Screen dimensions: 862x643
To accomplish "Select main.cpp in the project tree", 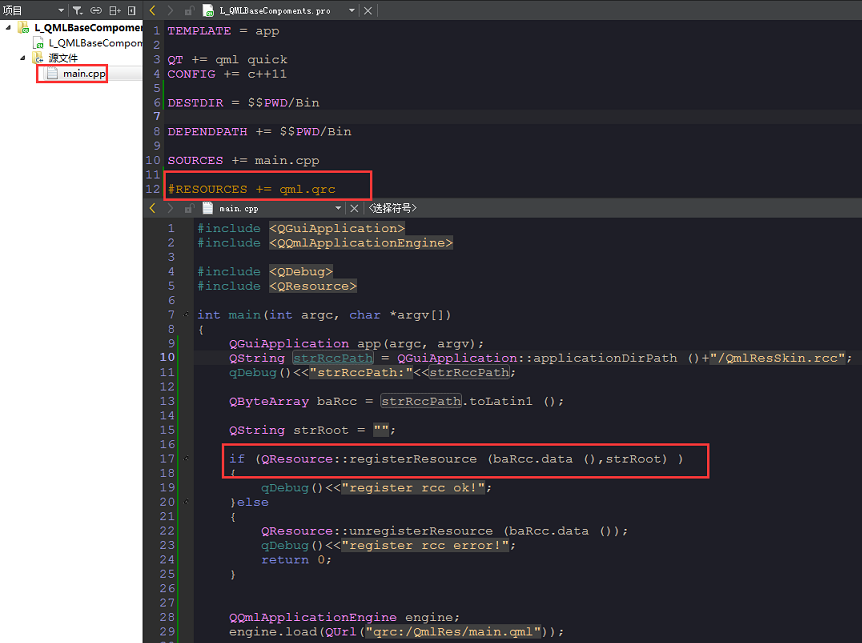I will click(x=84, y=73).
